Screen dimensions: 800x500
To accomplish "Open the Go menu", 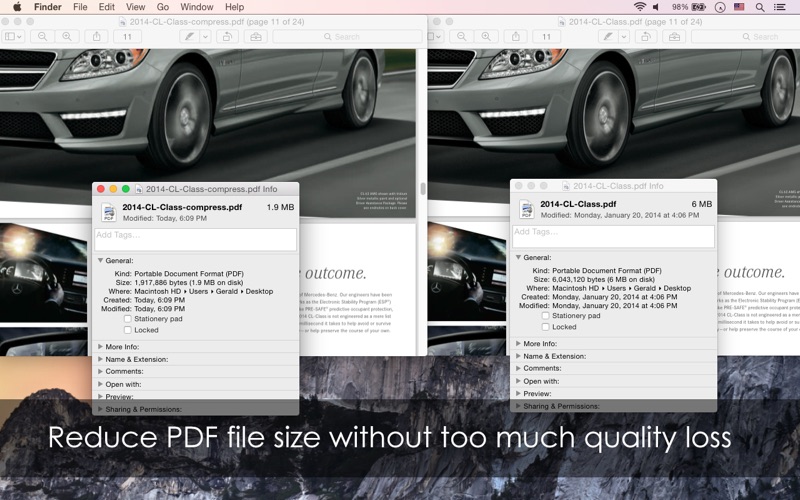I will (x=162, y=7).
